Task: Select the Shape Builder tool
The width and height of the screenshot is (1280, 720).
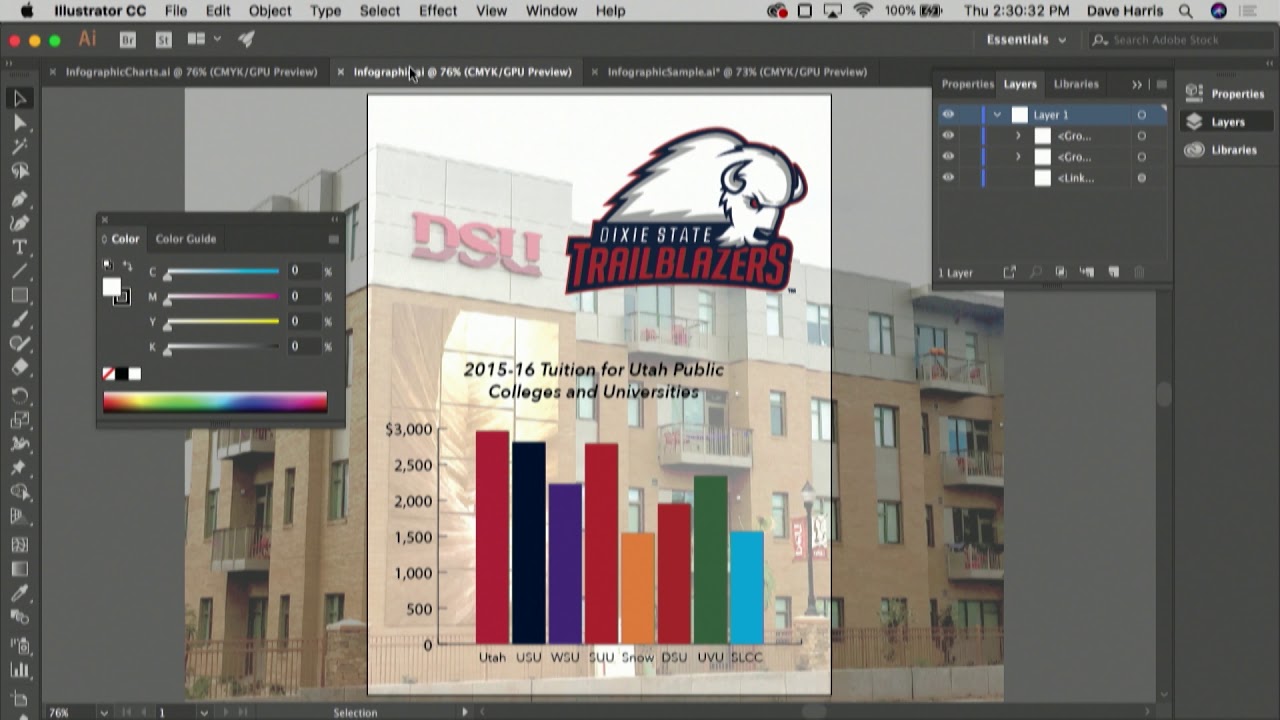Action: click(x=20, y=492)
